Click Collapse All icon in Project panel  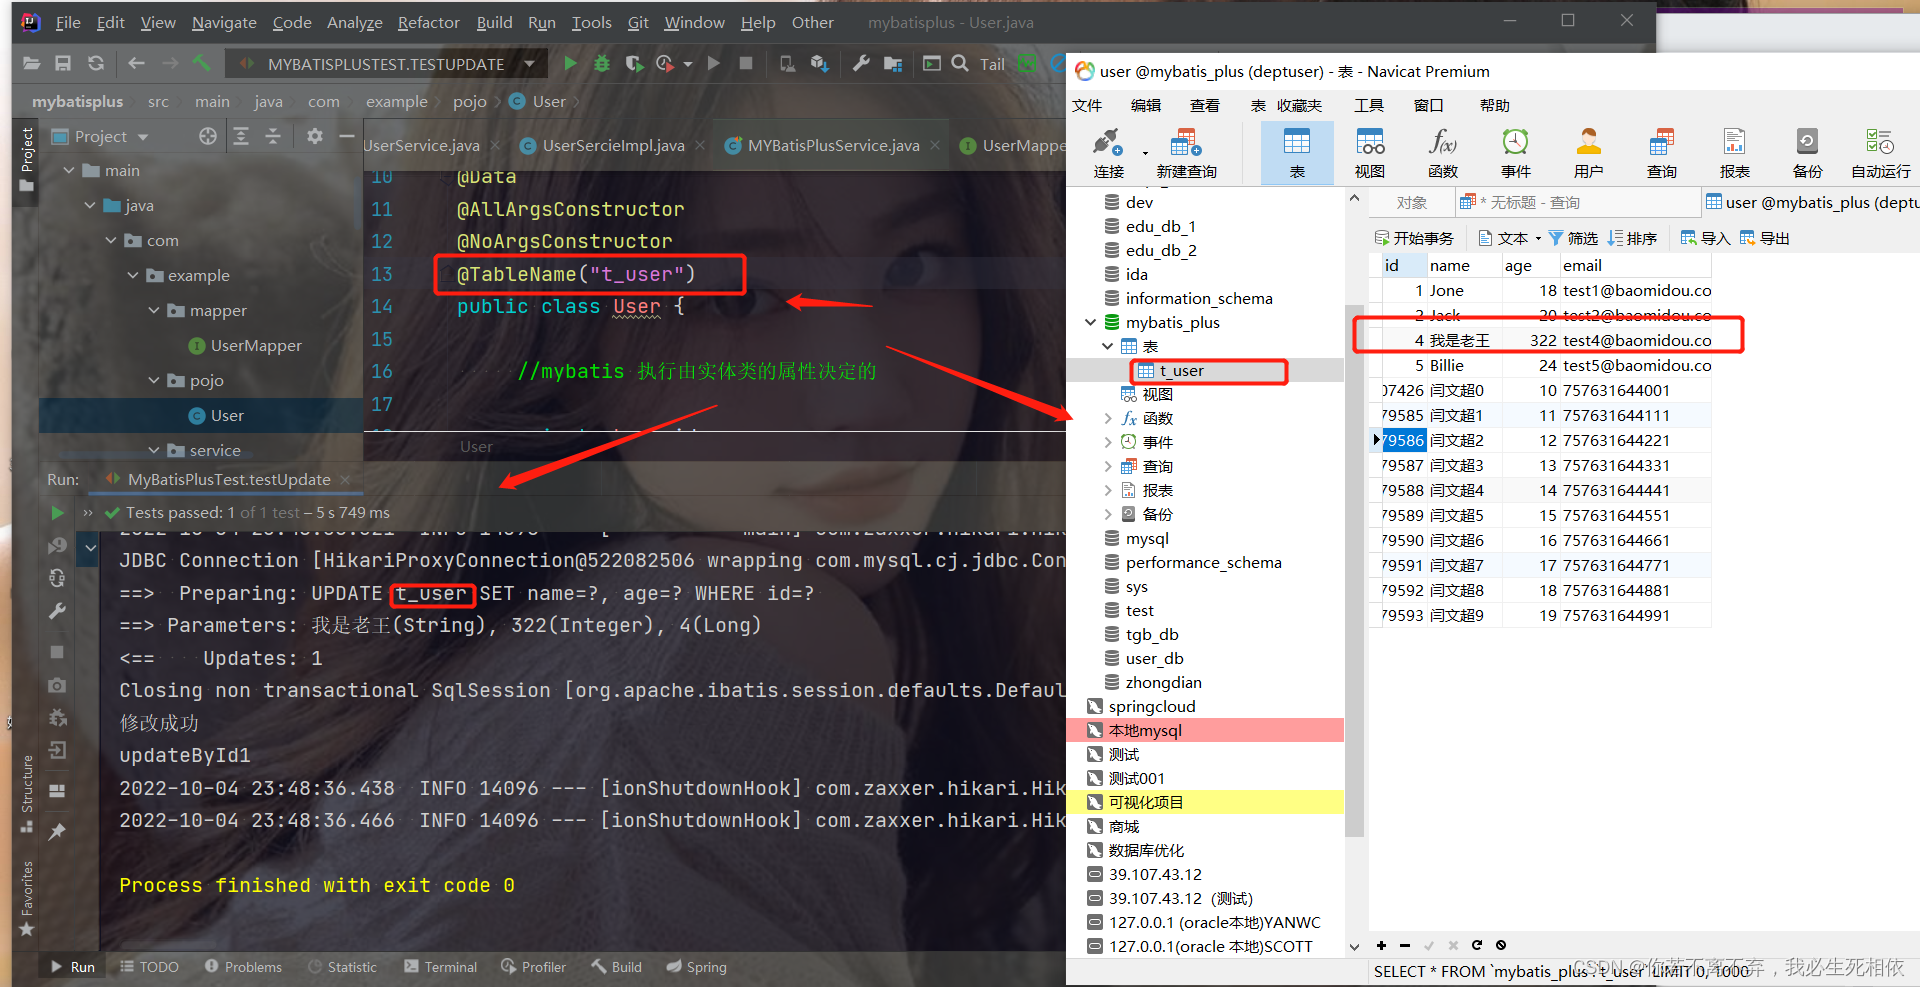273,136
